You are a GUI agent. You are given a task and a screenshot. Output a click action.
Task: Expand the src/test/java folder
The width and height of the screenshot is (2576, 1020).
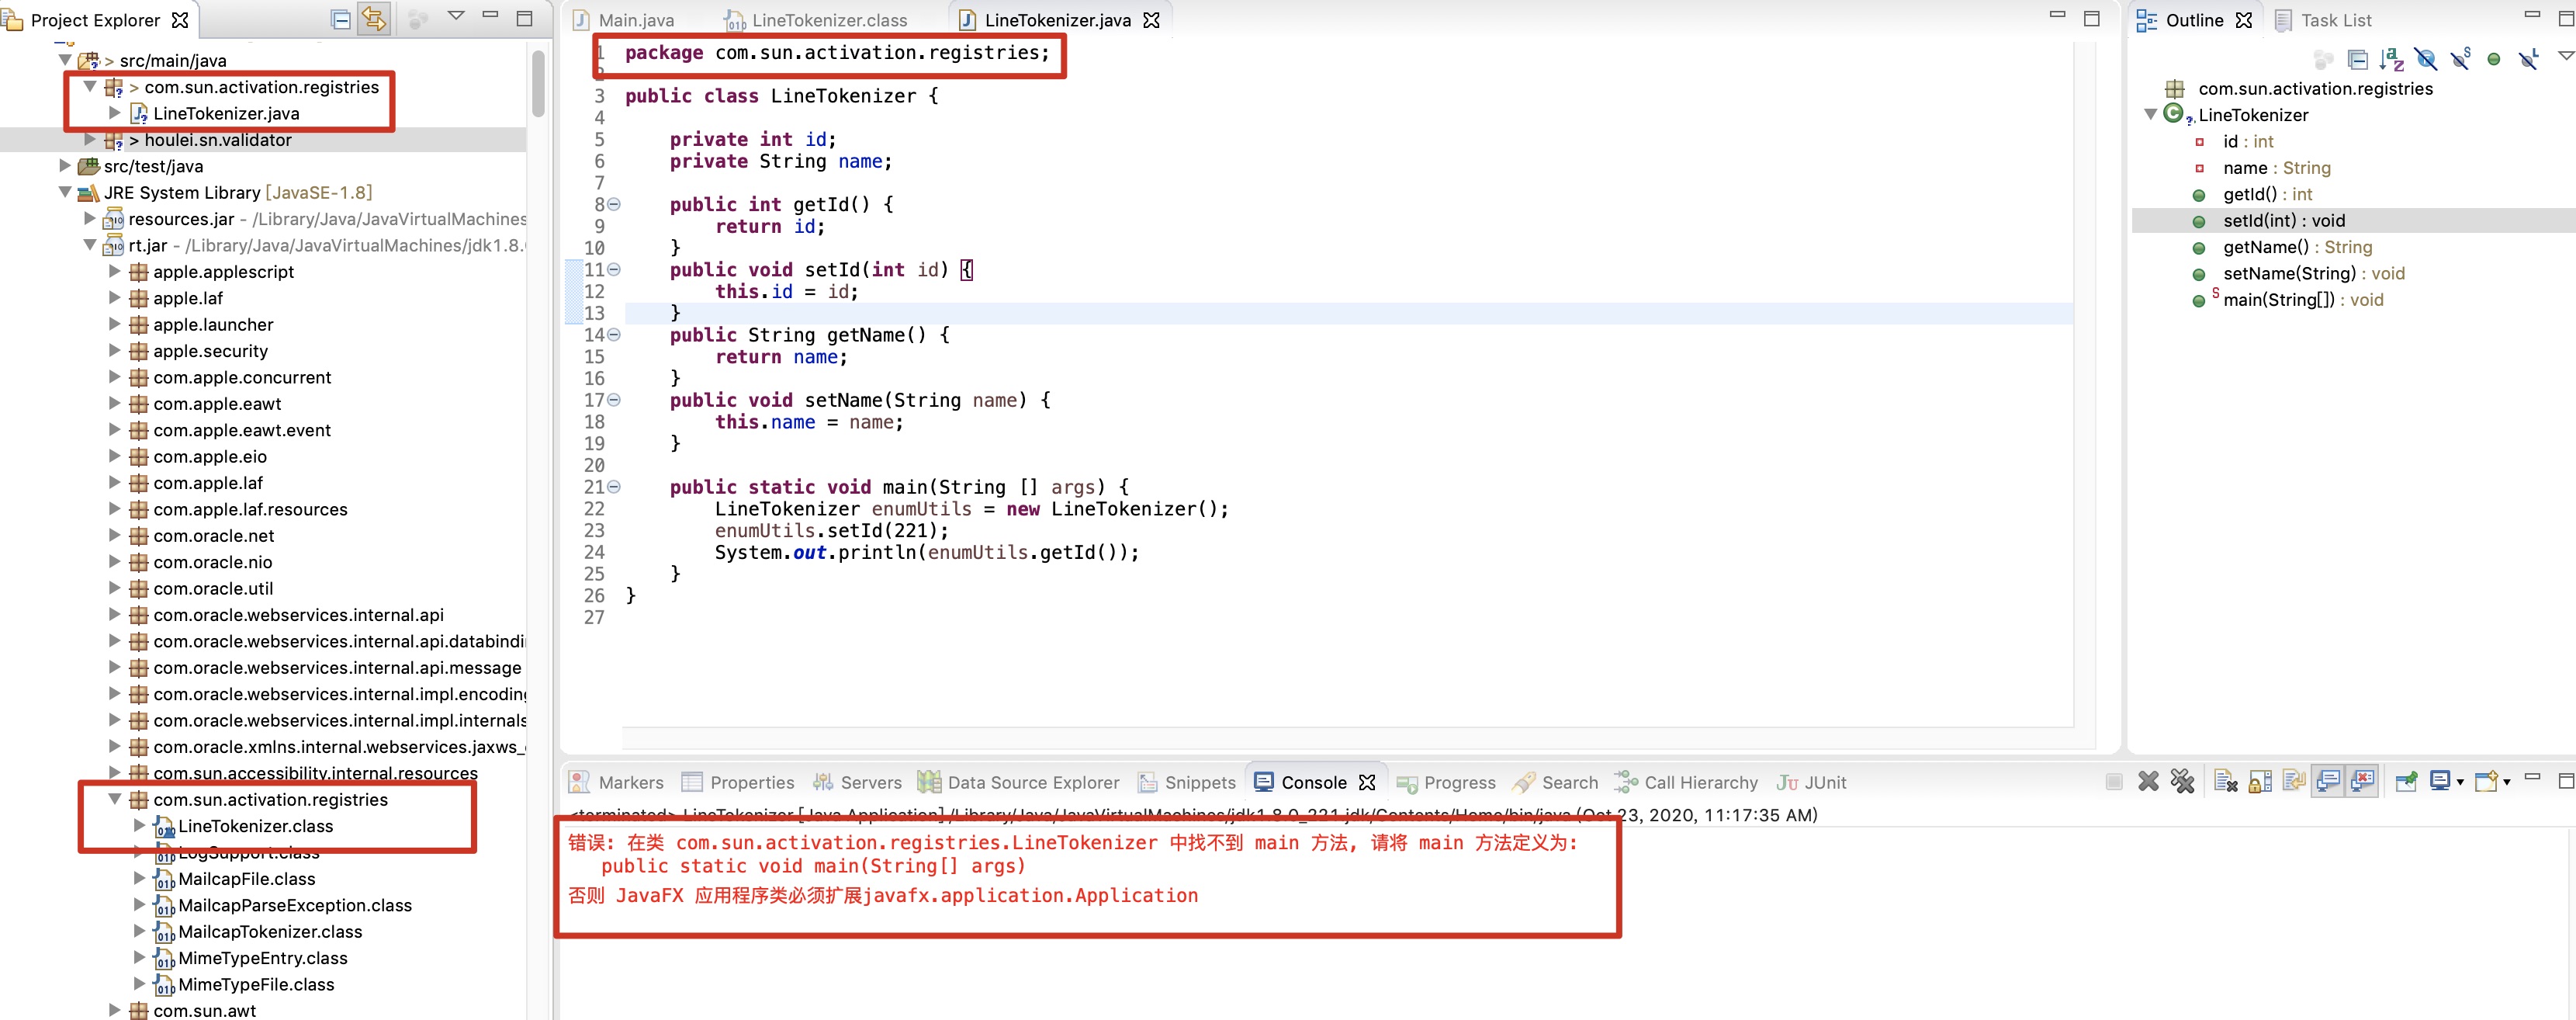[x=65, y=166]
